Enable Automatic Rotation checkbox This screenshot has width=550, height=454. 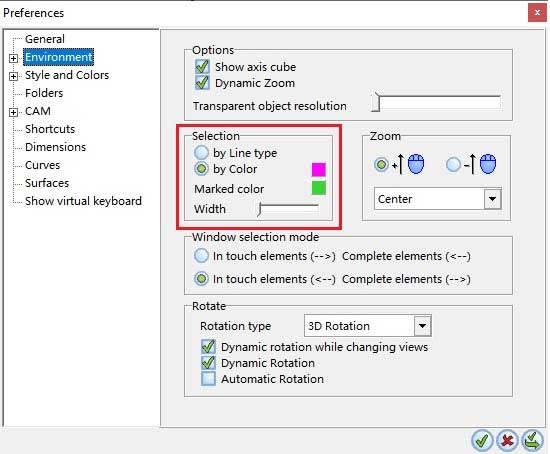coord(208,379)
